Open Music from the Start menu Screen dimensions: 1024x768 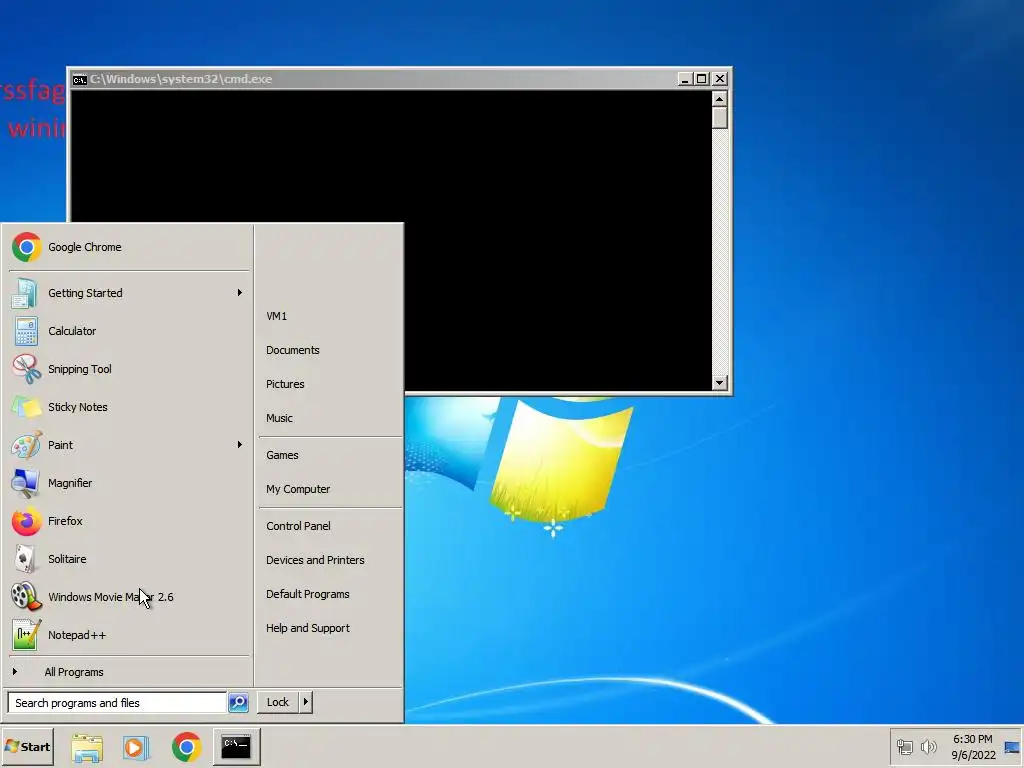point(279,418)
